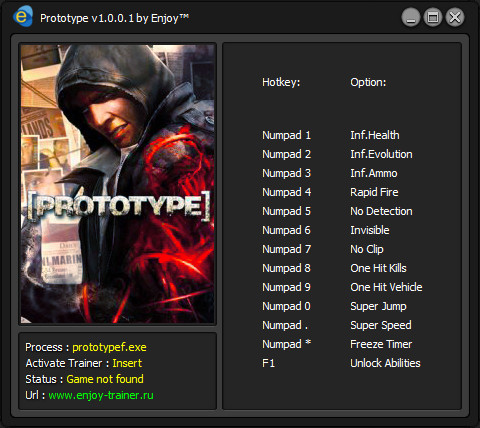This screenshot has height=428, width=480.
Task: Click the 'Inf.Health' option
Action: click(x=375, y=135)
